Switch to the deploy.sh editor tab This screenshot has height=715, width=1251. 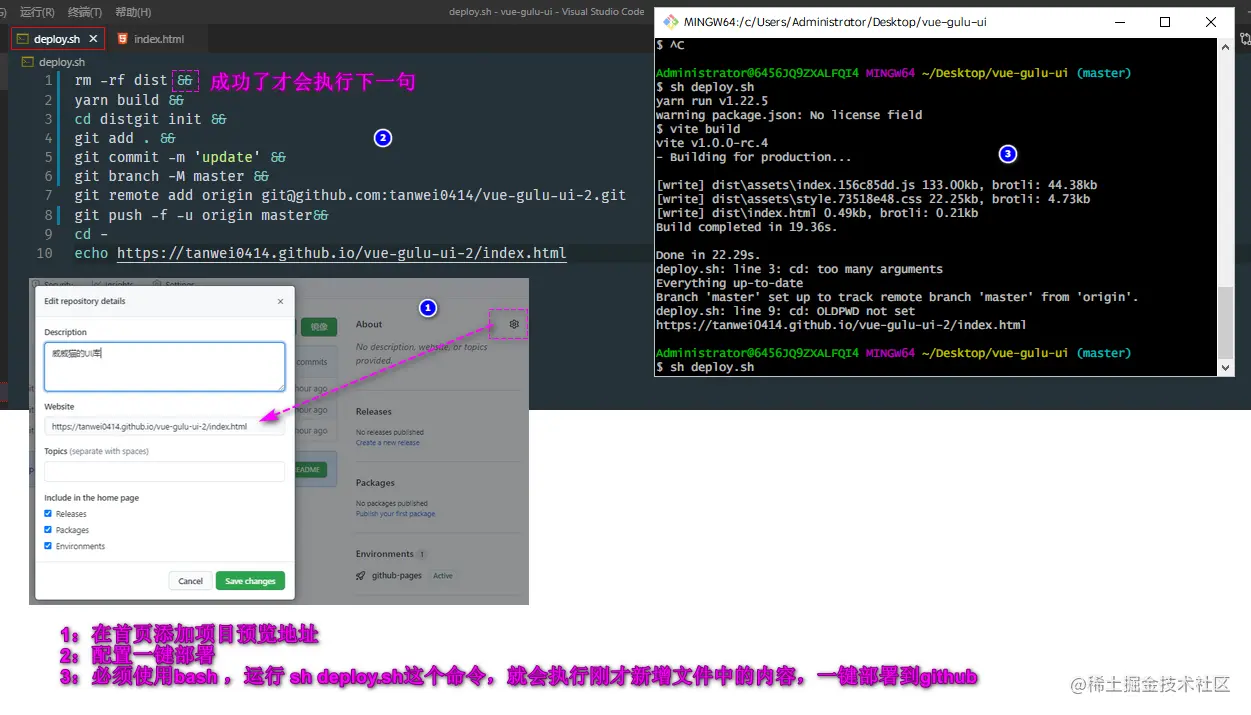coord(58,39)
